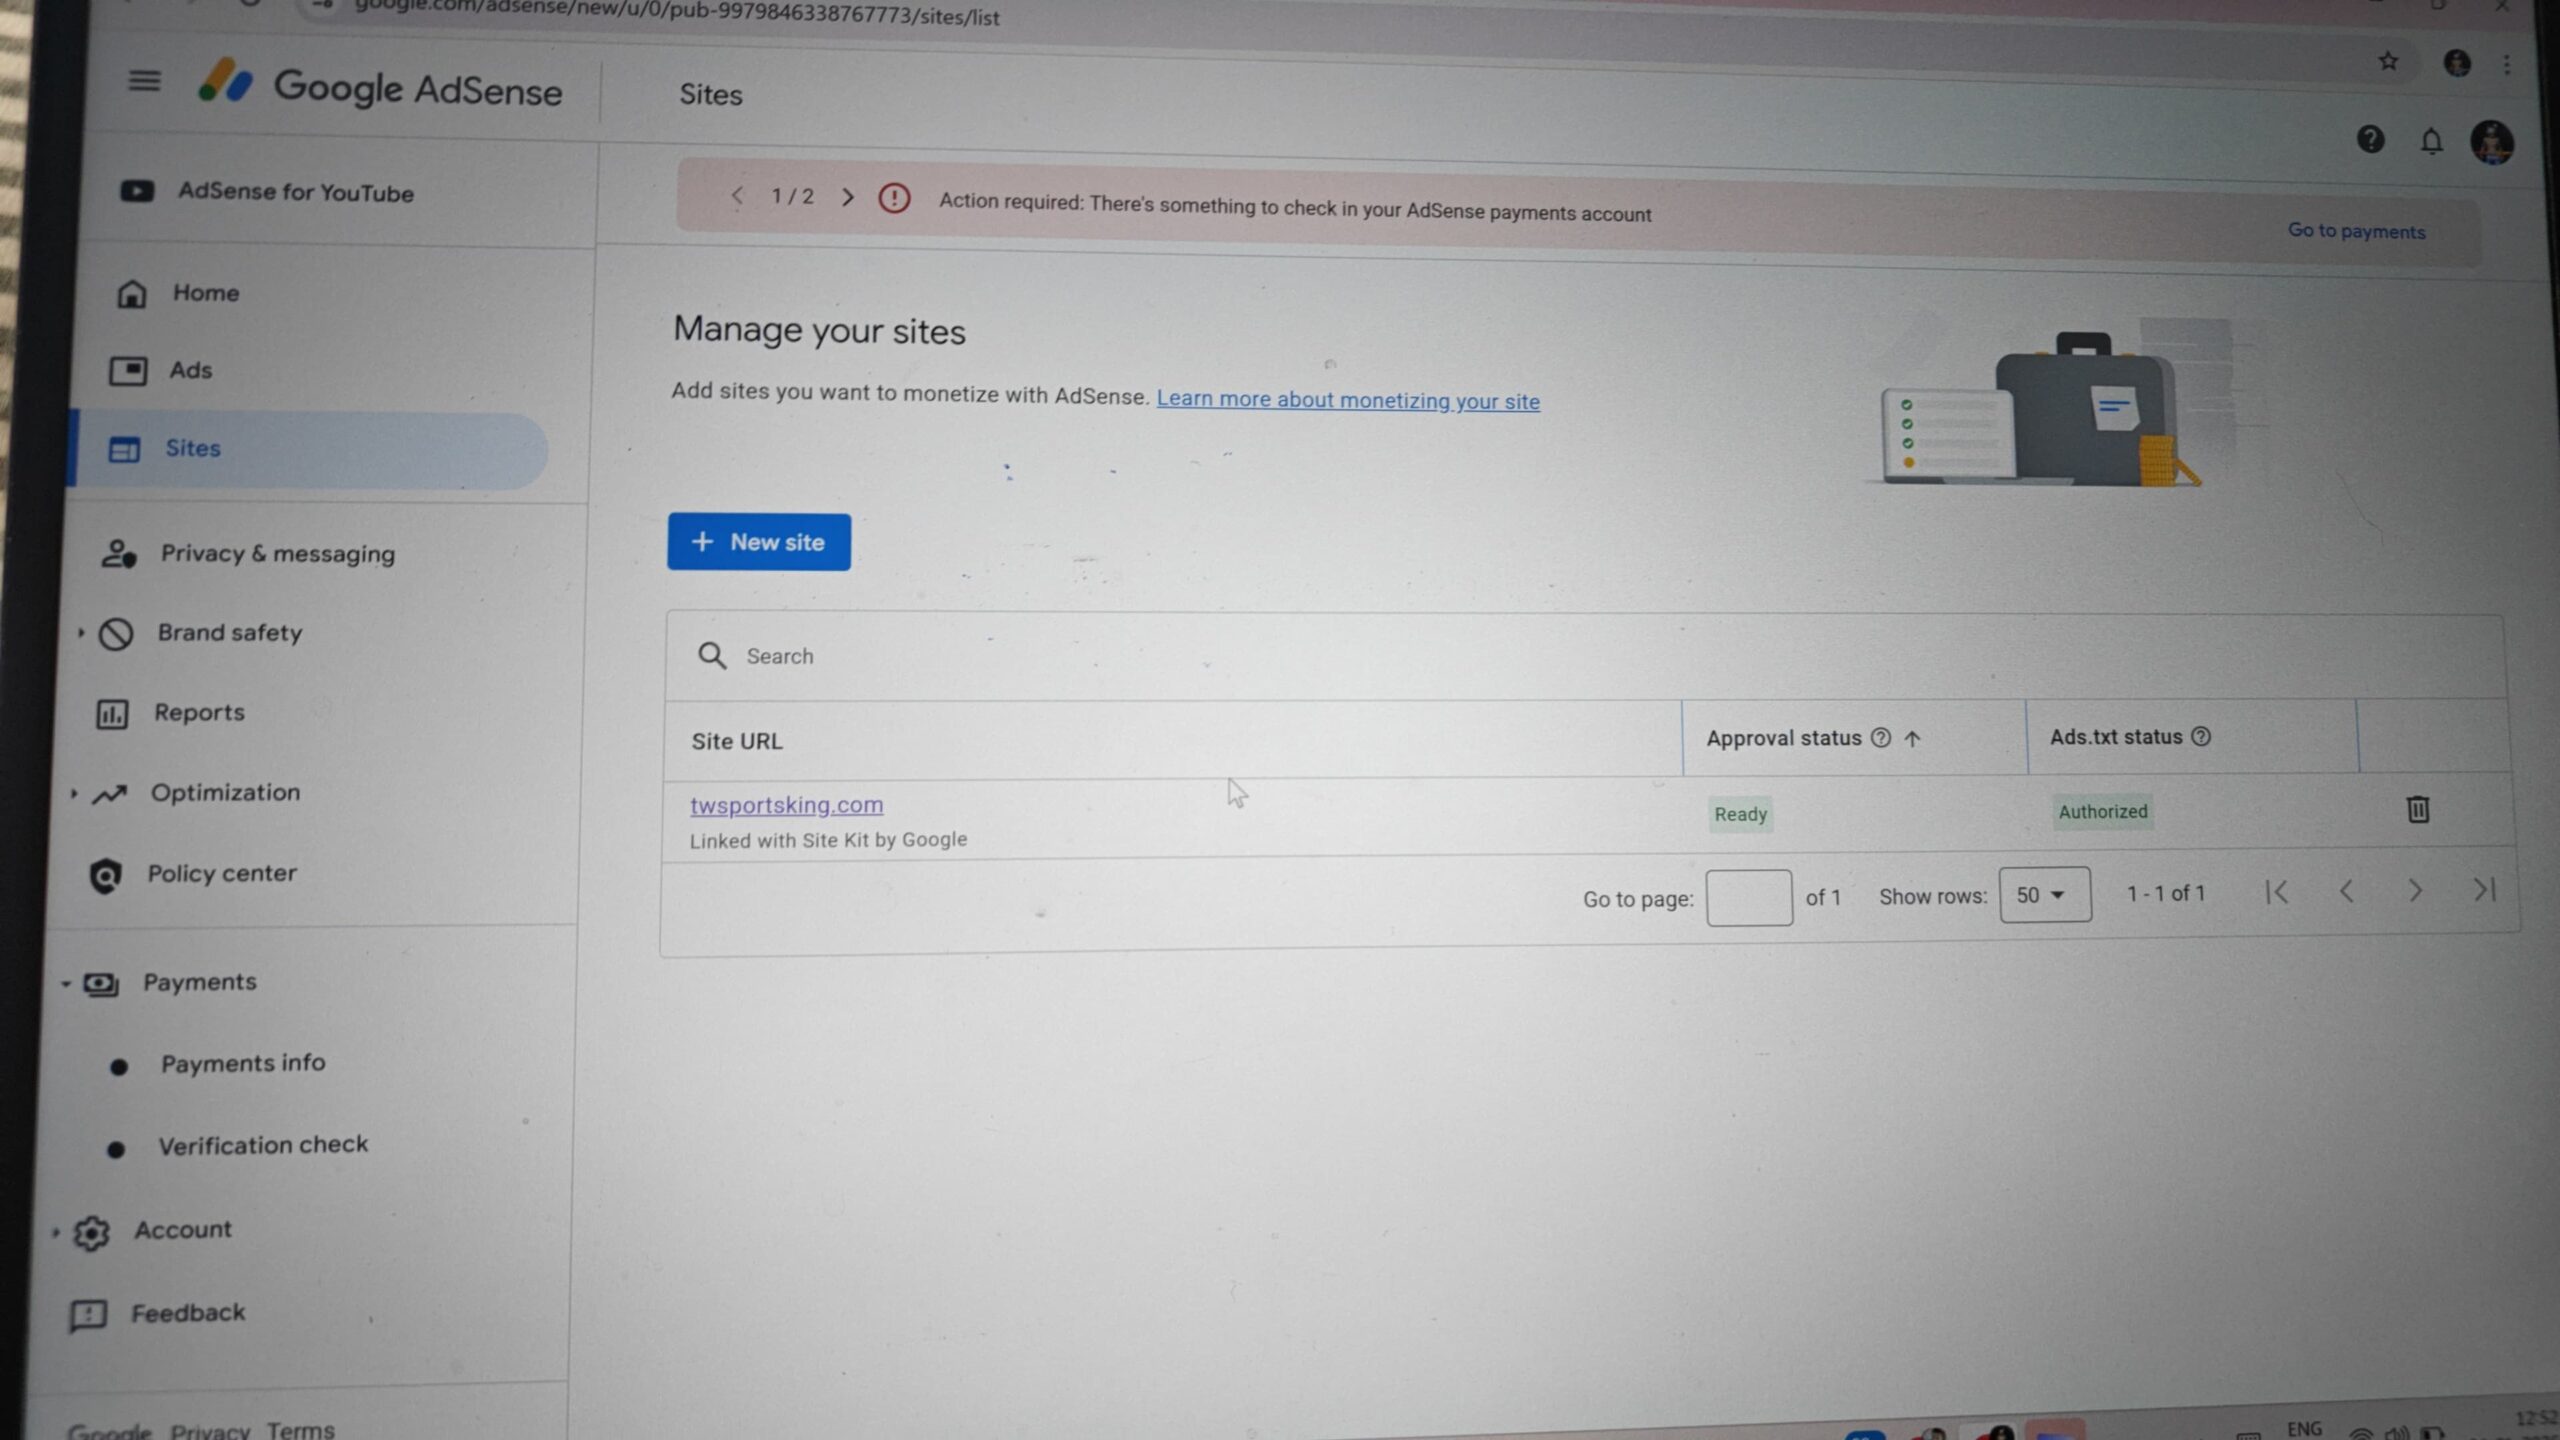Open twsportsking.com site link
2560x1440 pixels.
pyautogui.click(x=786, y=805)
